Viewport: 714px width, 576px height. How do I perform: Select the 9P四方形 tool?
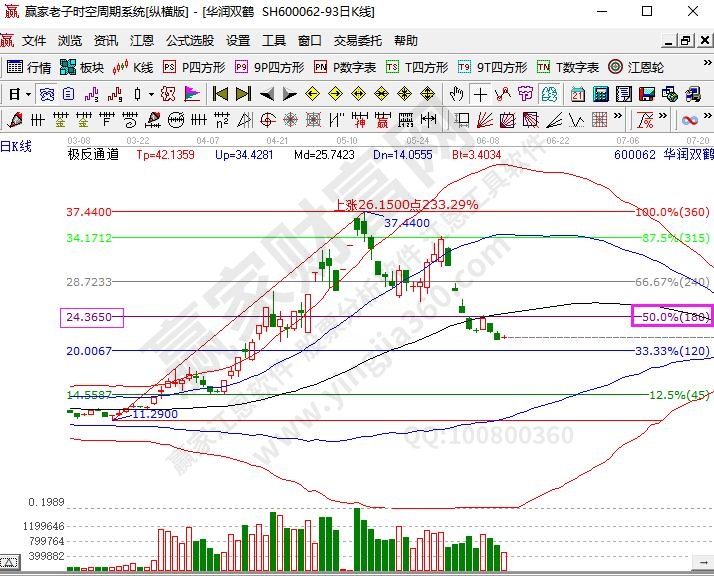[x=269, y=67]
